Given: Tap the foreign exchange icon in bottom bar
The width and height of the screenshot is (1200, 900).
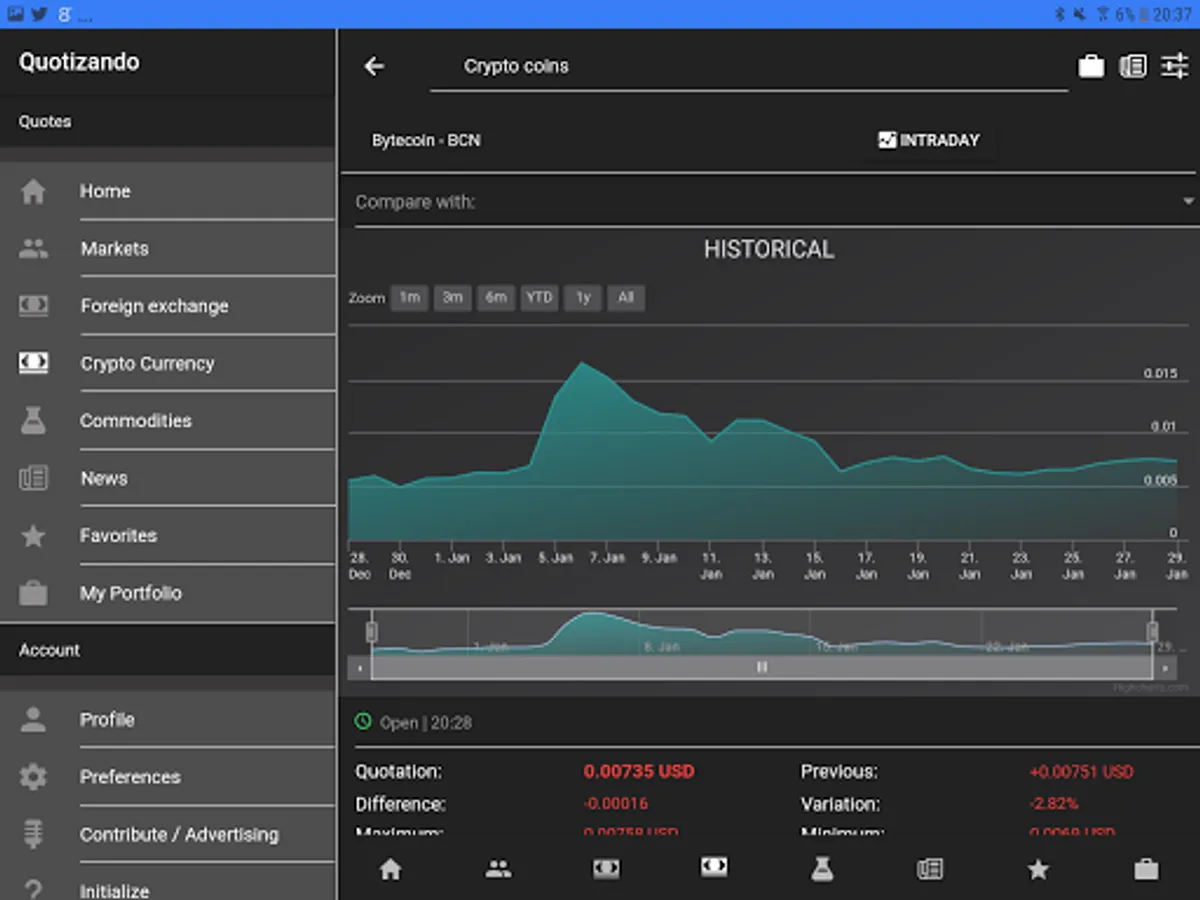Looking at the screenshot, I should (x=606, y=869).
